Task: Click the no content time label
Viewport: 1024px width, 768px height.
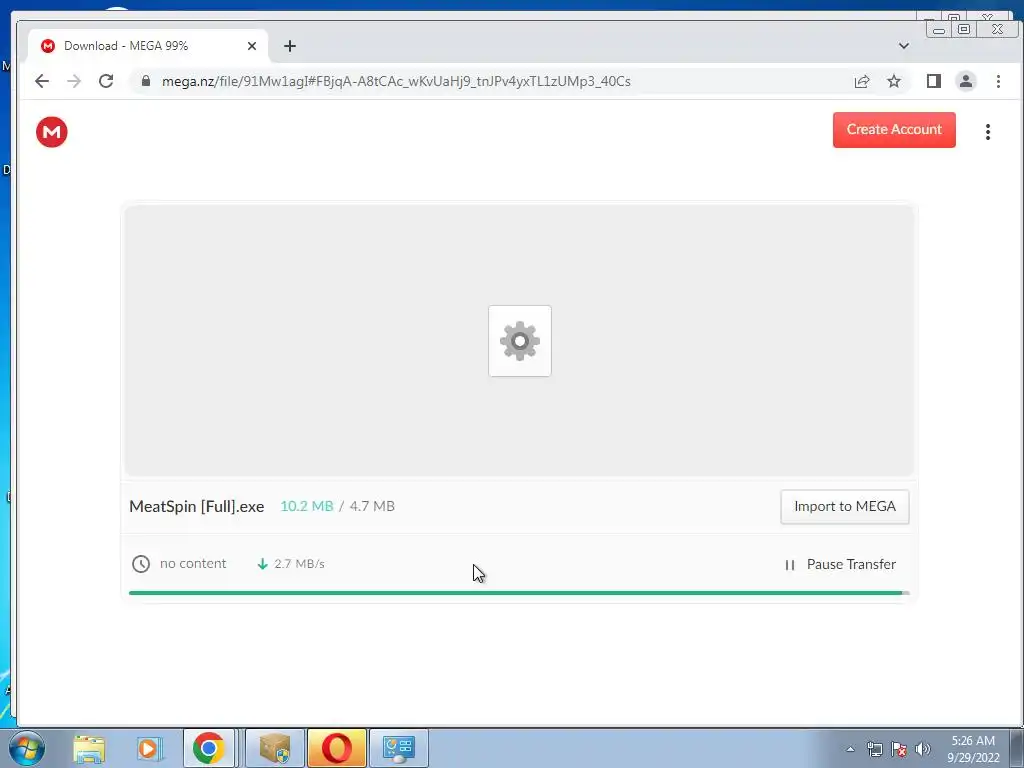Action: click(193, 564)
